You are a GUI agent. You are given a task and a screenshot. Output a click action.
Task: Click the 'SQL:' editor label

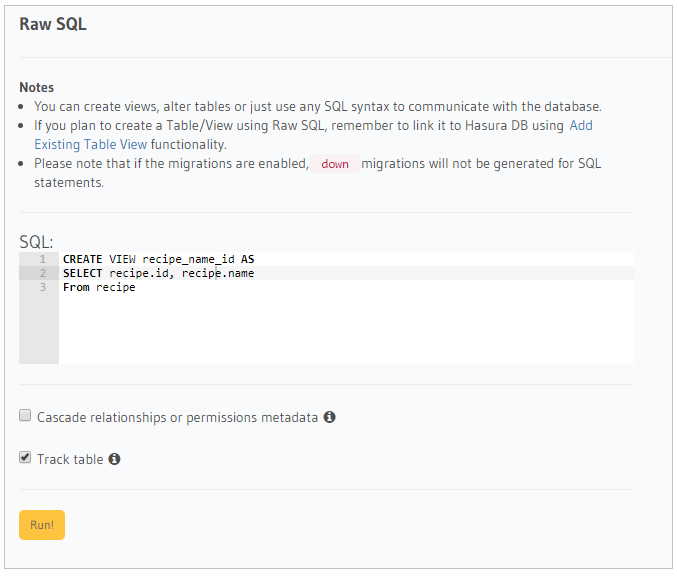coord(36,242)
